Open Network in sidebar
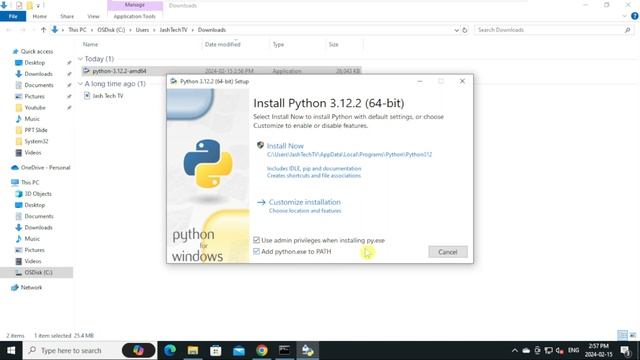 pyautogui.click(x=31, y=287)
